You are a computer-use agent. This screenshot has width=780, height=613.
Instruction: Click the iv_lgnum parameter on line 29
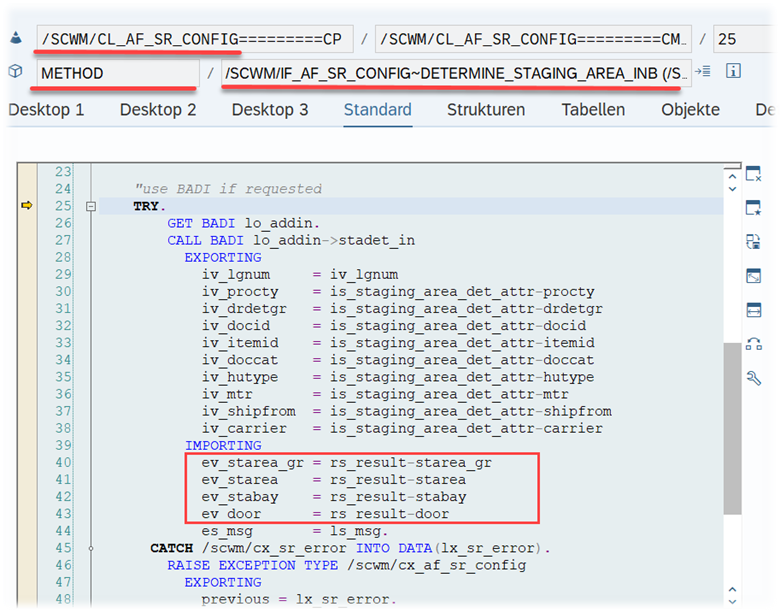[x=236, y=275]
